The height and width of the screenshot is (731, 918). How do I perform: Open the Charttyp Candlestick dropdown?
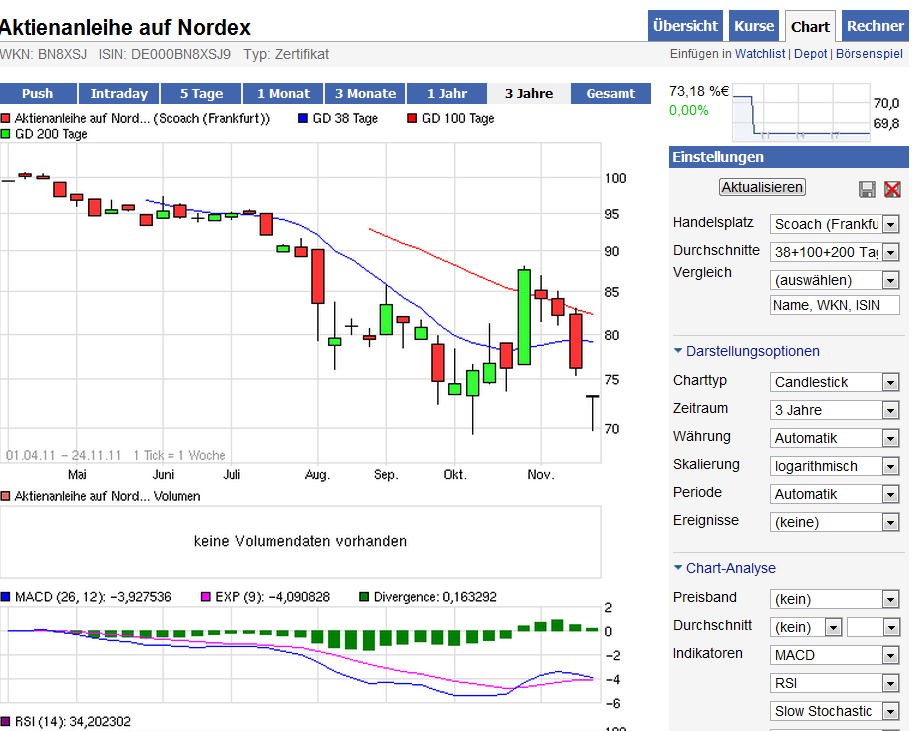tap(834, 382)
